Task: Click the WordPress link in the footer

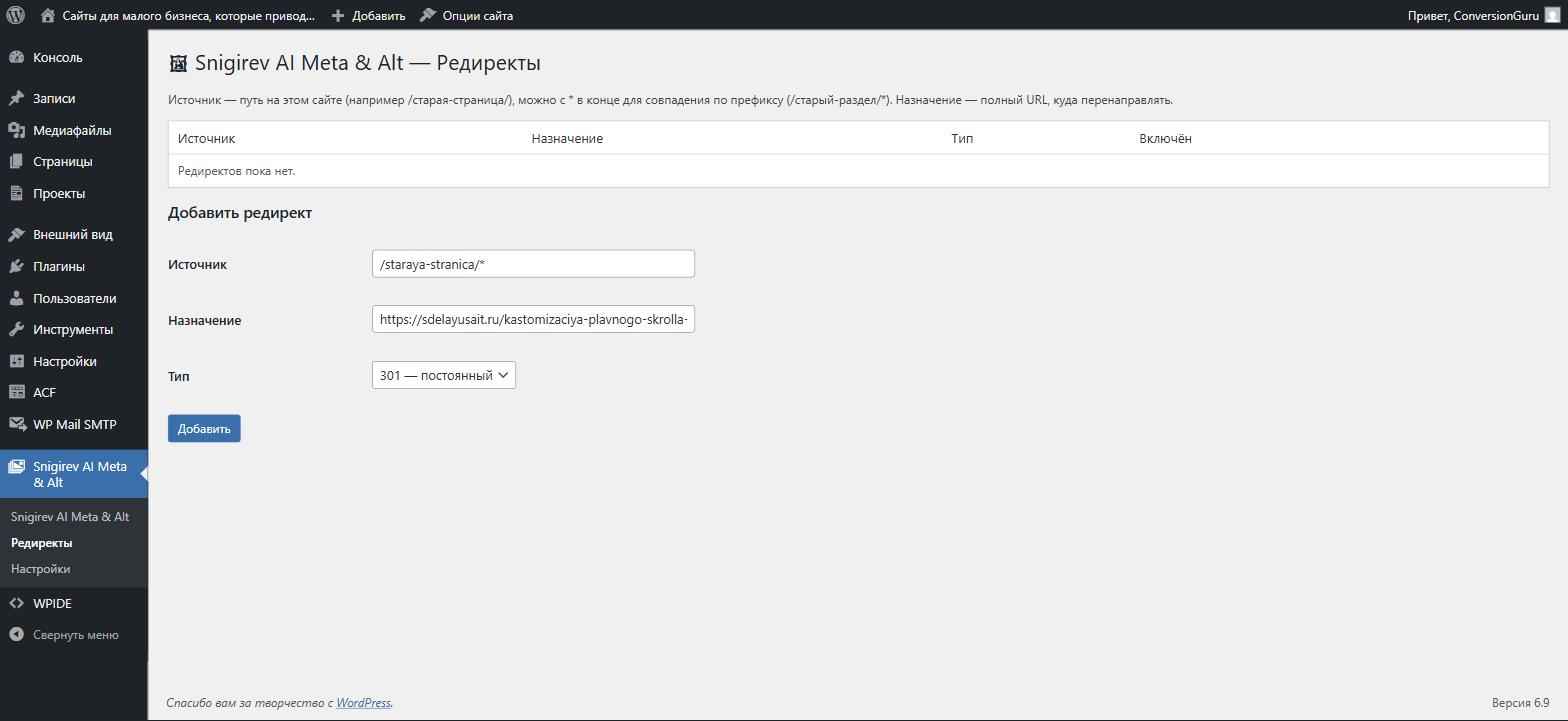Action: click(363, 703)
